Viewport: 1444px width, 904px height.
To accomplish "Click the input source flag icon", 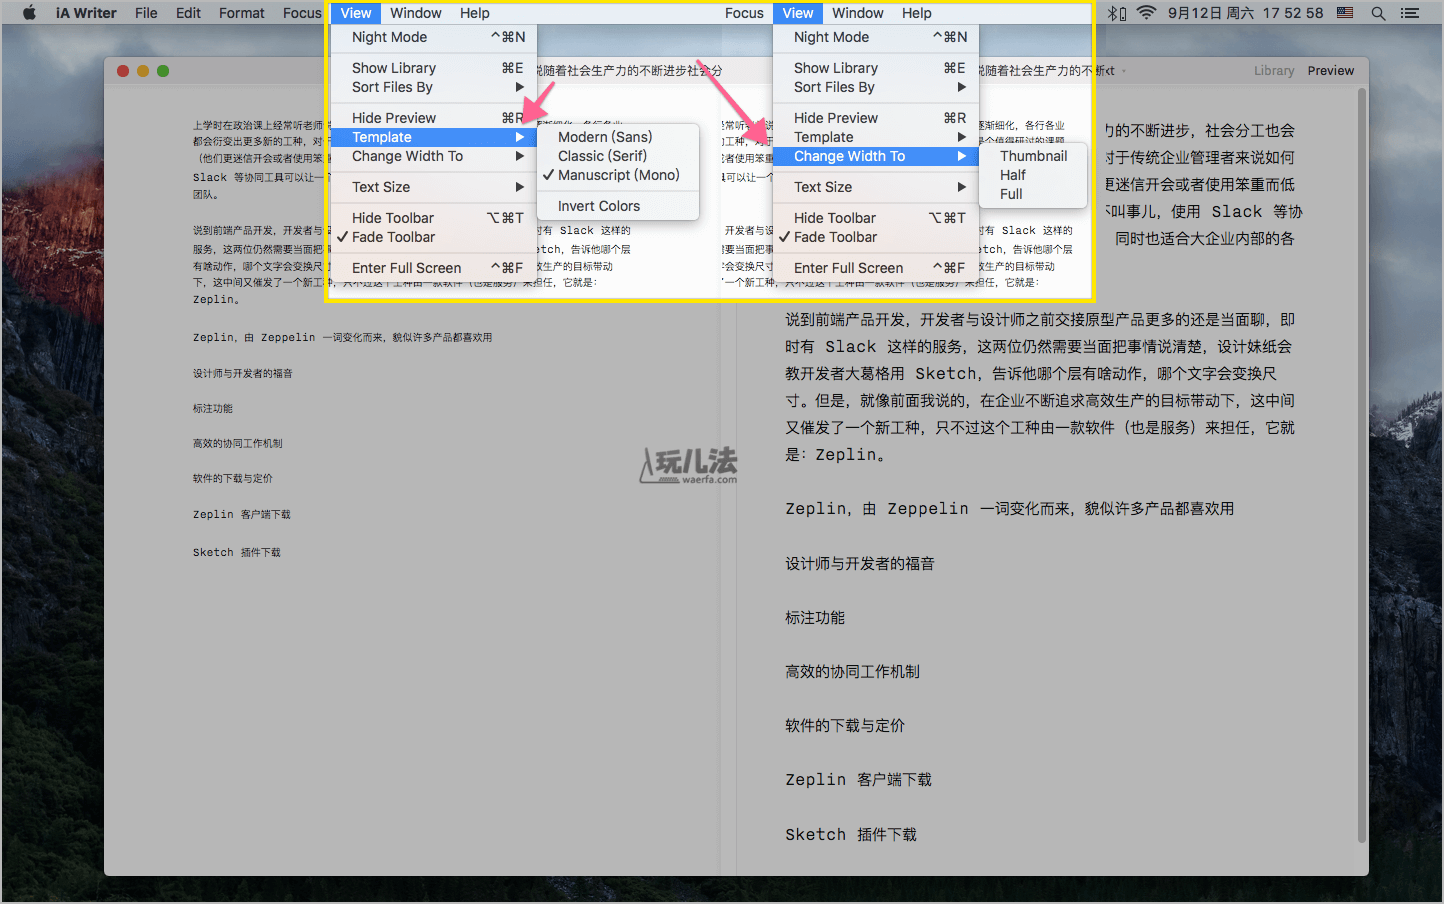I will (x=1345, y=13).
